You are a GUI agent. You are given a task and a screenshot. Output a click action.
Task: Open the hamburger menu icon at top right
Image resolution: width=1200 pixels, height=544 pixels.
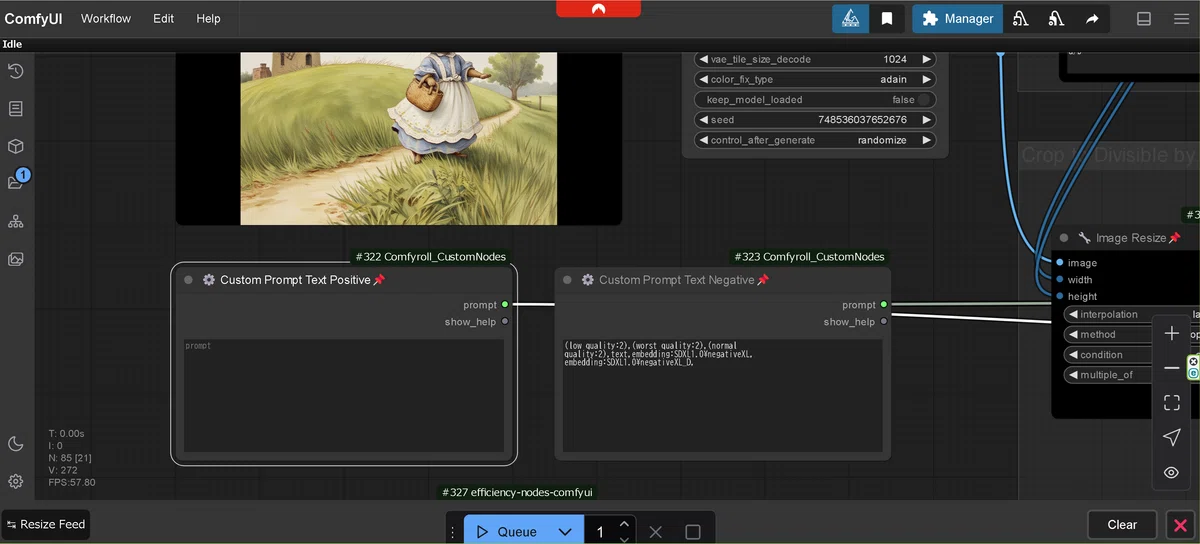tap(1181, 18)
